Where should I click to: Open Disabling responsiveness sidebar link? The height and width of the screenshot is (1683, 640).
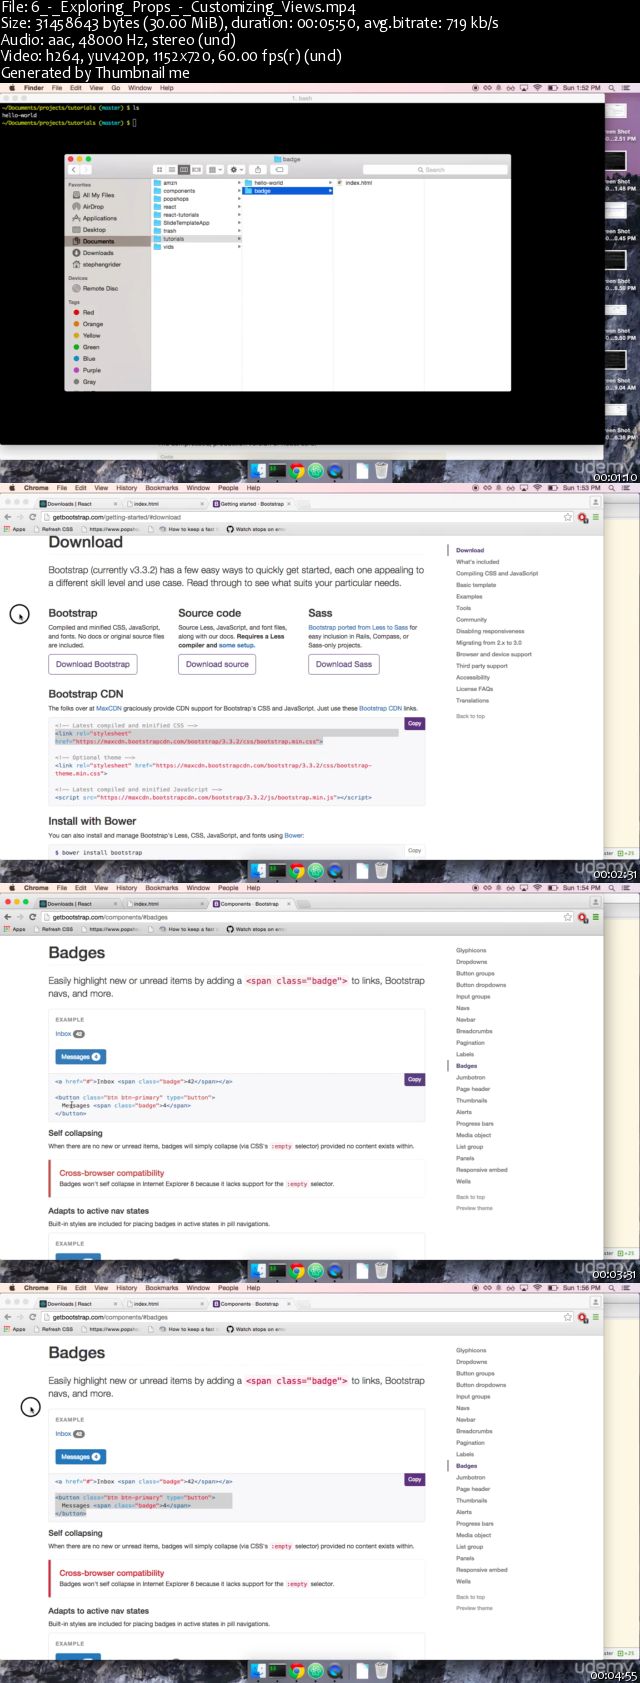click(490, 631)
